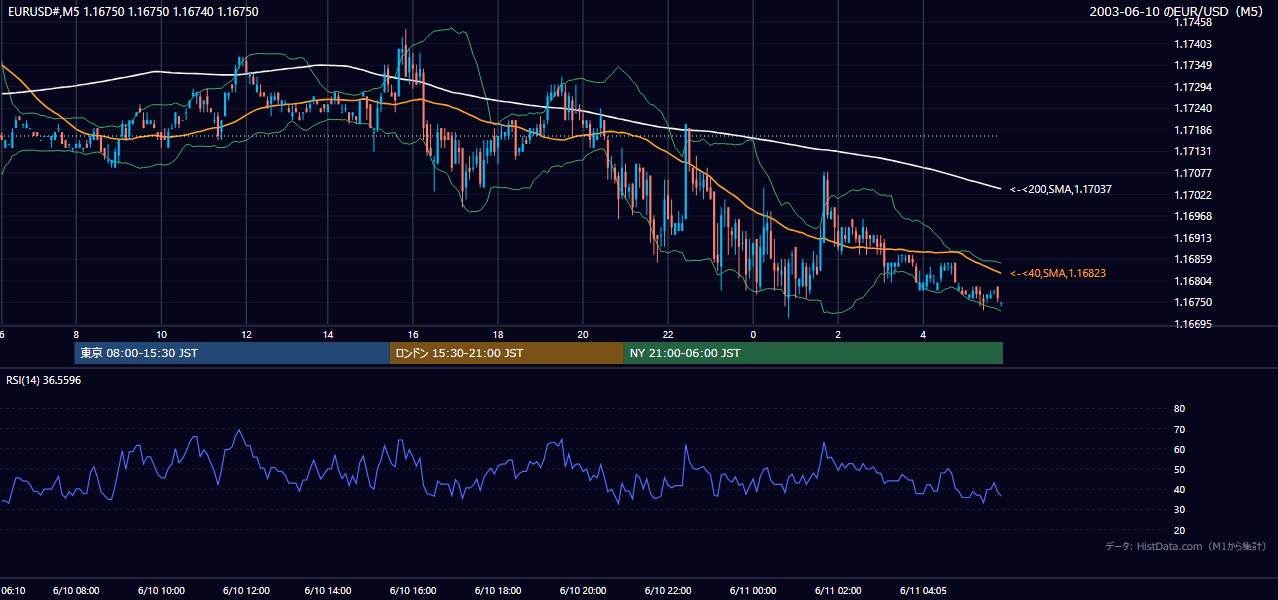Viewport: 1278px width, 600px height.
Task: Click price axis label 1.16750
Action: tap(1193, 302)
